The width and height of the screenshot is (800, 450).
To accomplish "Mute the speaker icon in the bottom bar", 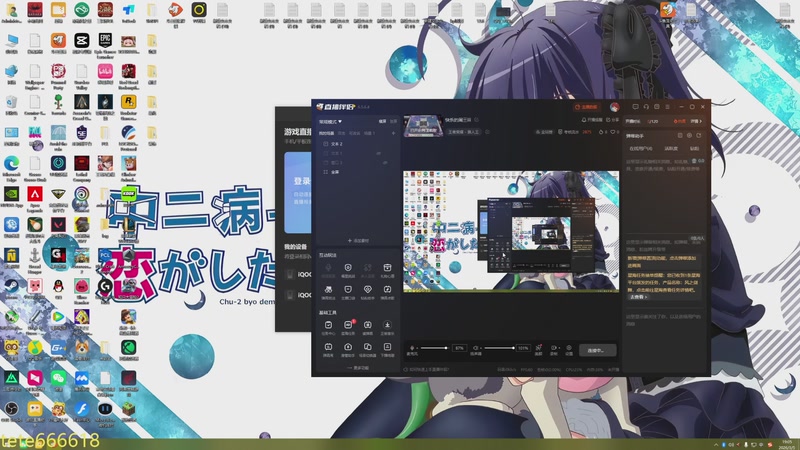I will (x=476, y=348).
